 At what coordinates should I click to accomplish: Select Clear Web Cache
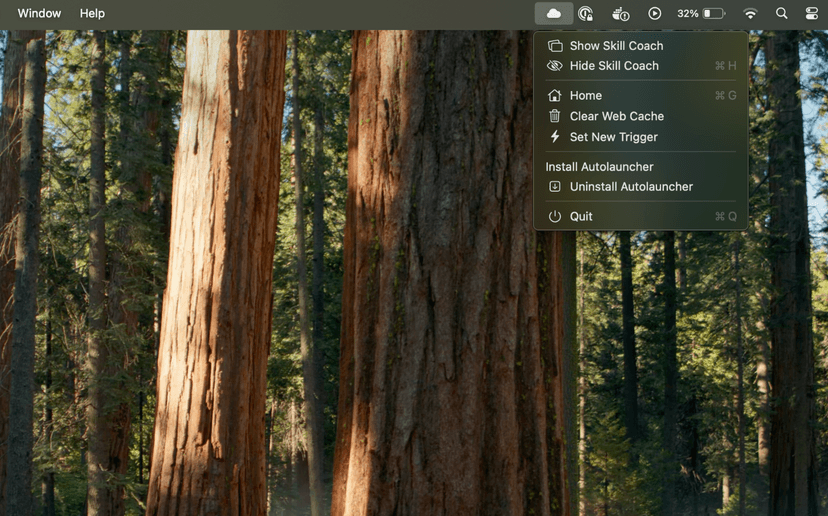(x=641, y=116)
